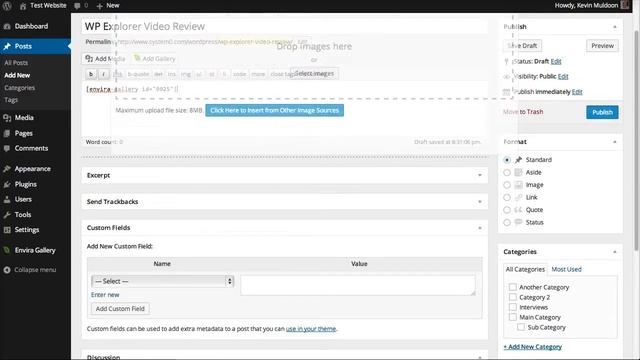The width and height of the screenshot is (640, 360).
Task: Open the Tools wrench icon
Action: [7, 214]
